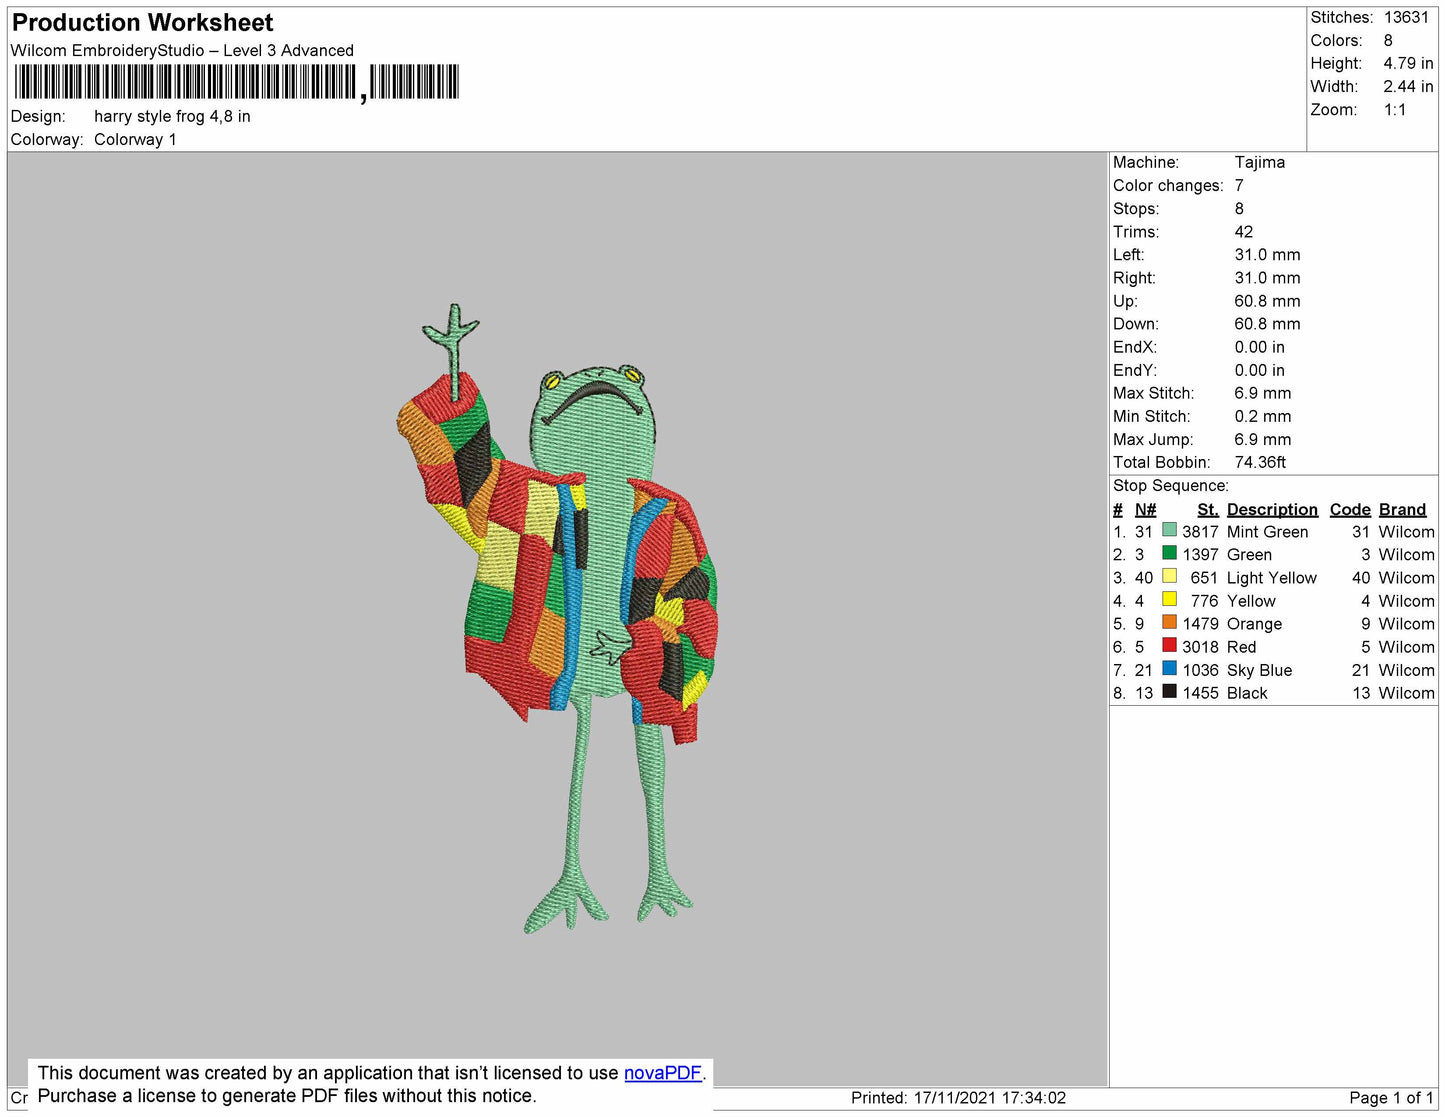This screenshot has width=1445, height=1117.
Task: Click the frog embroidery design preview
Action: (557, 619)
